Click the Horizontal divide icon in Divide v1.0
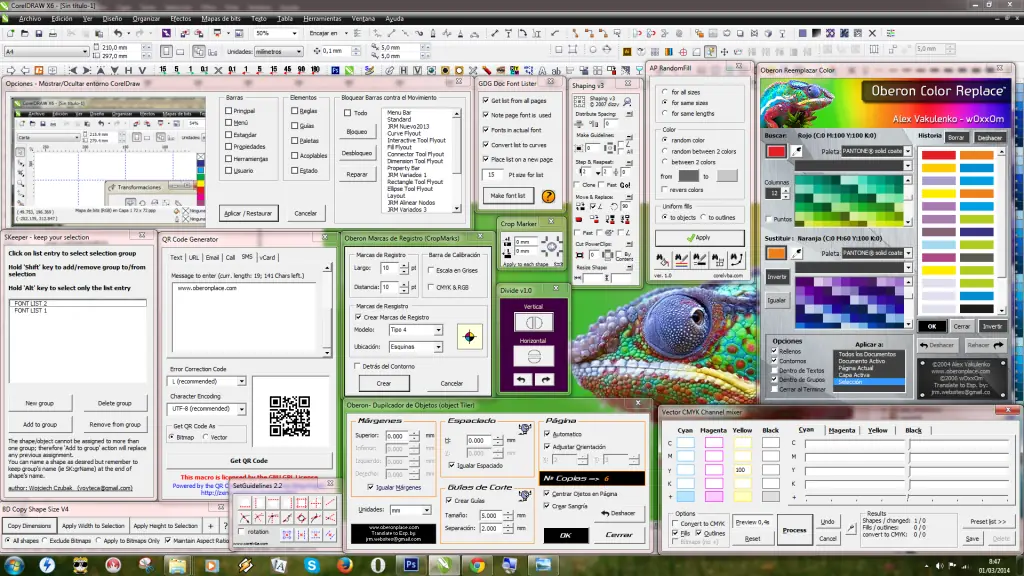This screenshot has height=576, width=1024. tap(534, 356)
